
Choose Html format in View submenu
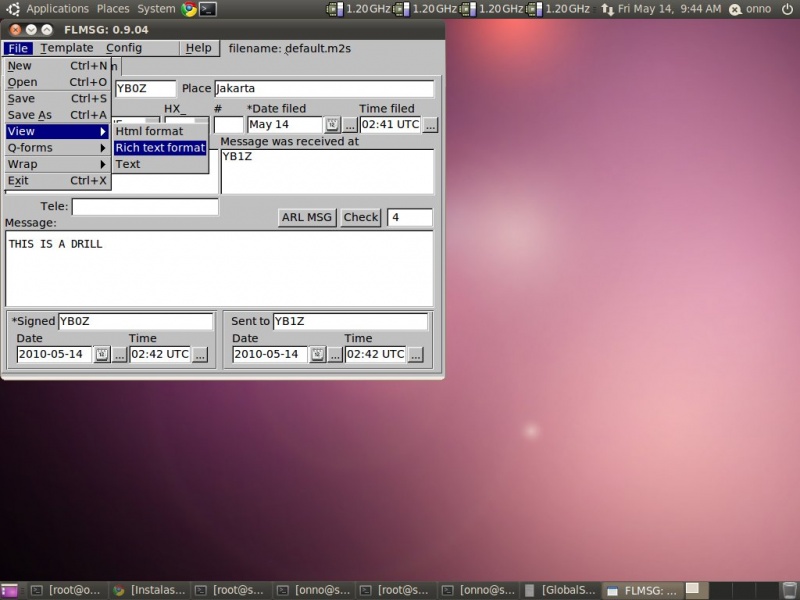(149, 131)
